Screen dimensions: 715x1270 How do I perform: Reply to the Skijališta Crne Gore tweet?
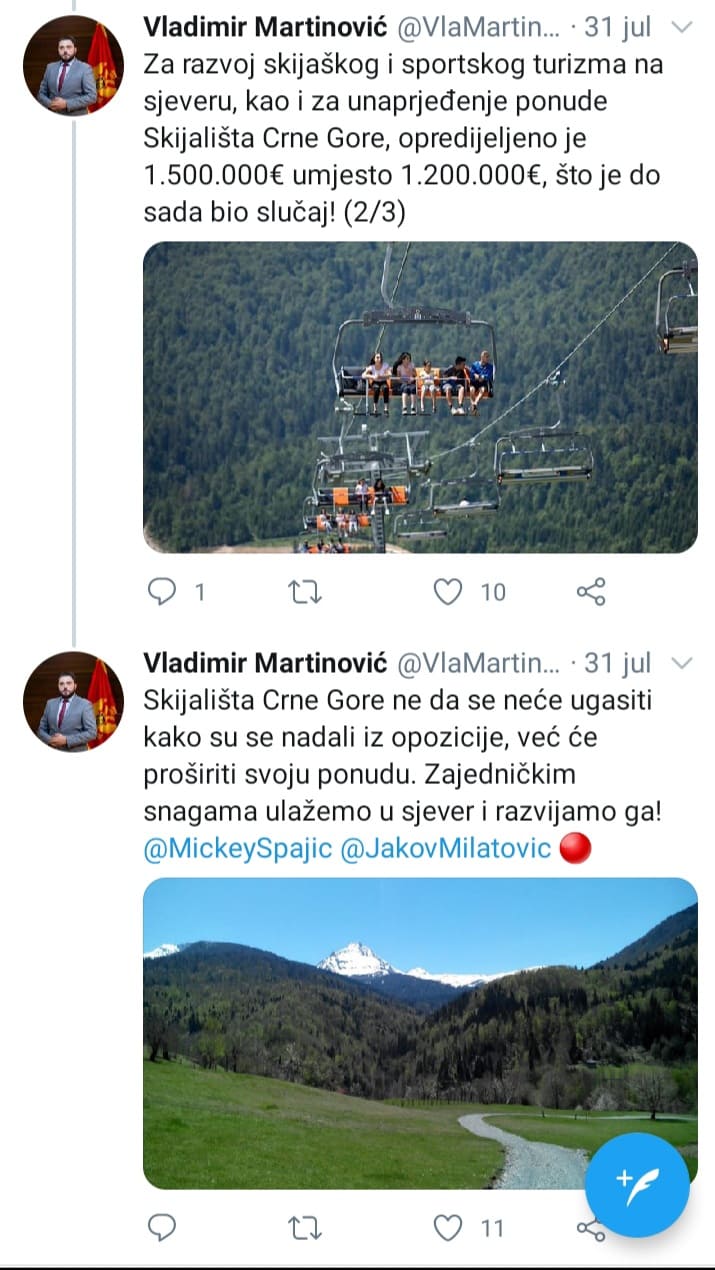tap(161, 1226)
